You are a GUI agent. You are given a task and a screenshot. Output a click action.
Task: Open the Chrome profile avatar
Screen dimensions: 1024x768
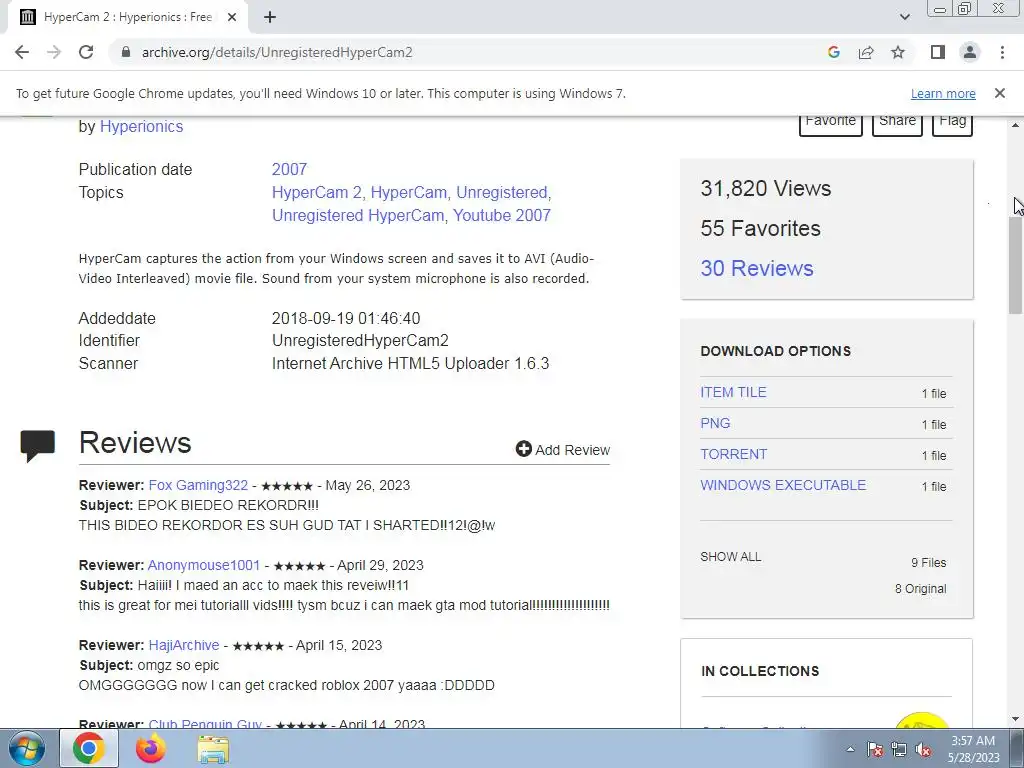click(970, 52)
